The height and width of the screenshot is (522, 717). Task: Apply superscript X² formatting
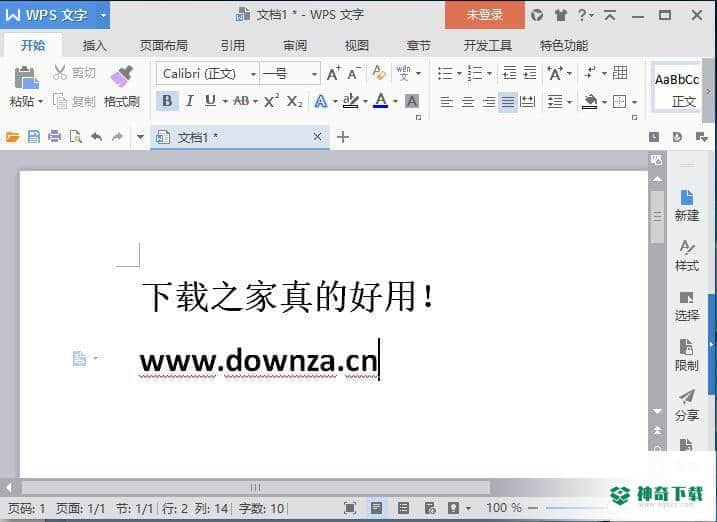(271, 101)
